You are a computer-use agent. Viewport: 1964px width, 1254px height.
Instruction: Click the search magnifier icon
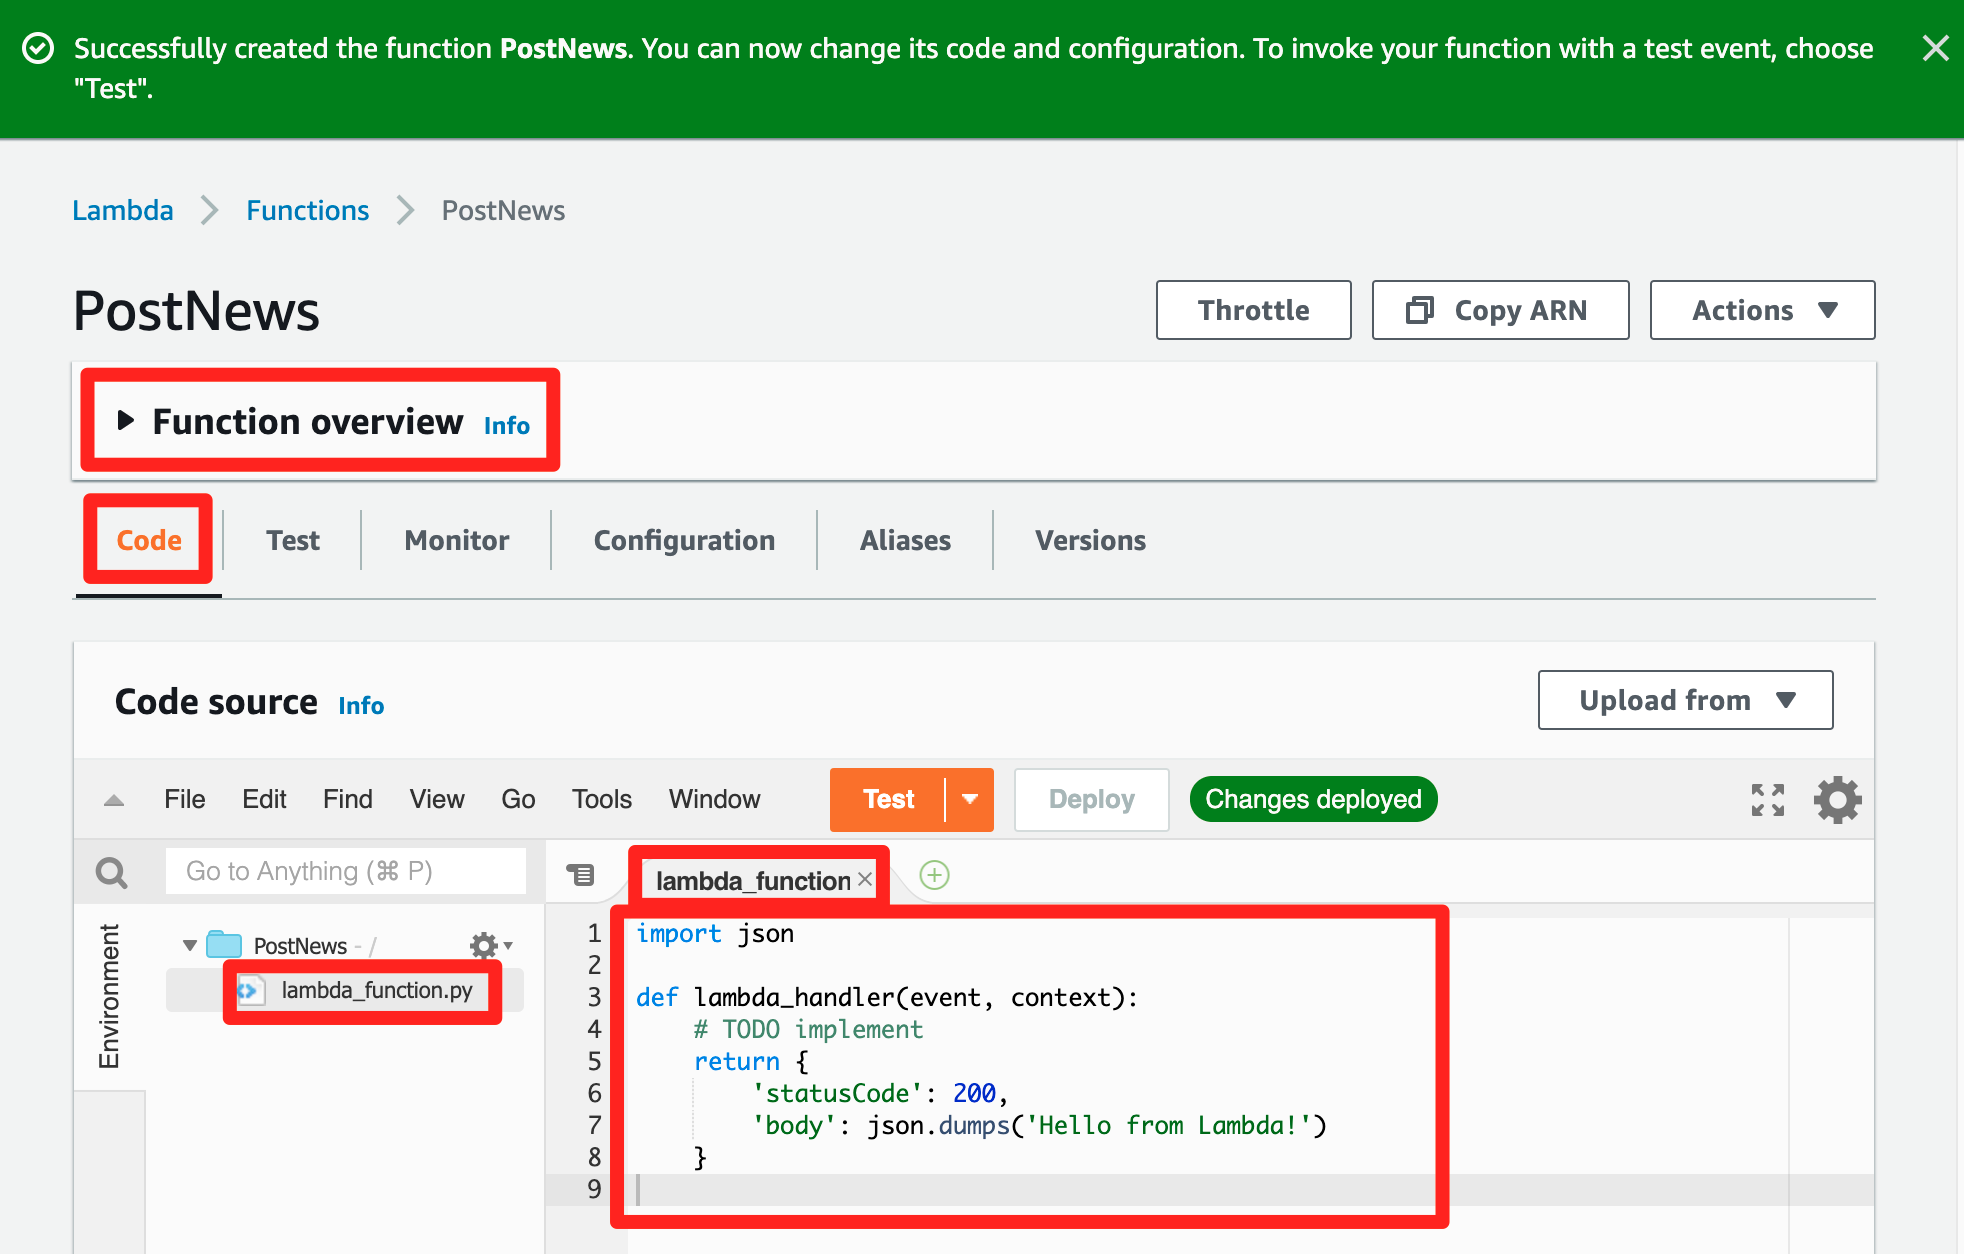tap(111, 872)
